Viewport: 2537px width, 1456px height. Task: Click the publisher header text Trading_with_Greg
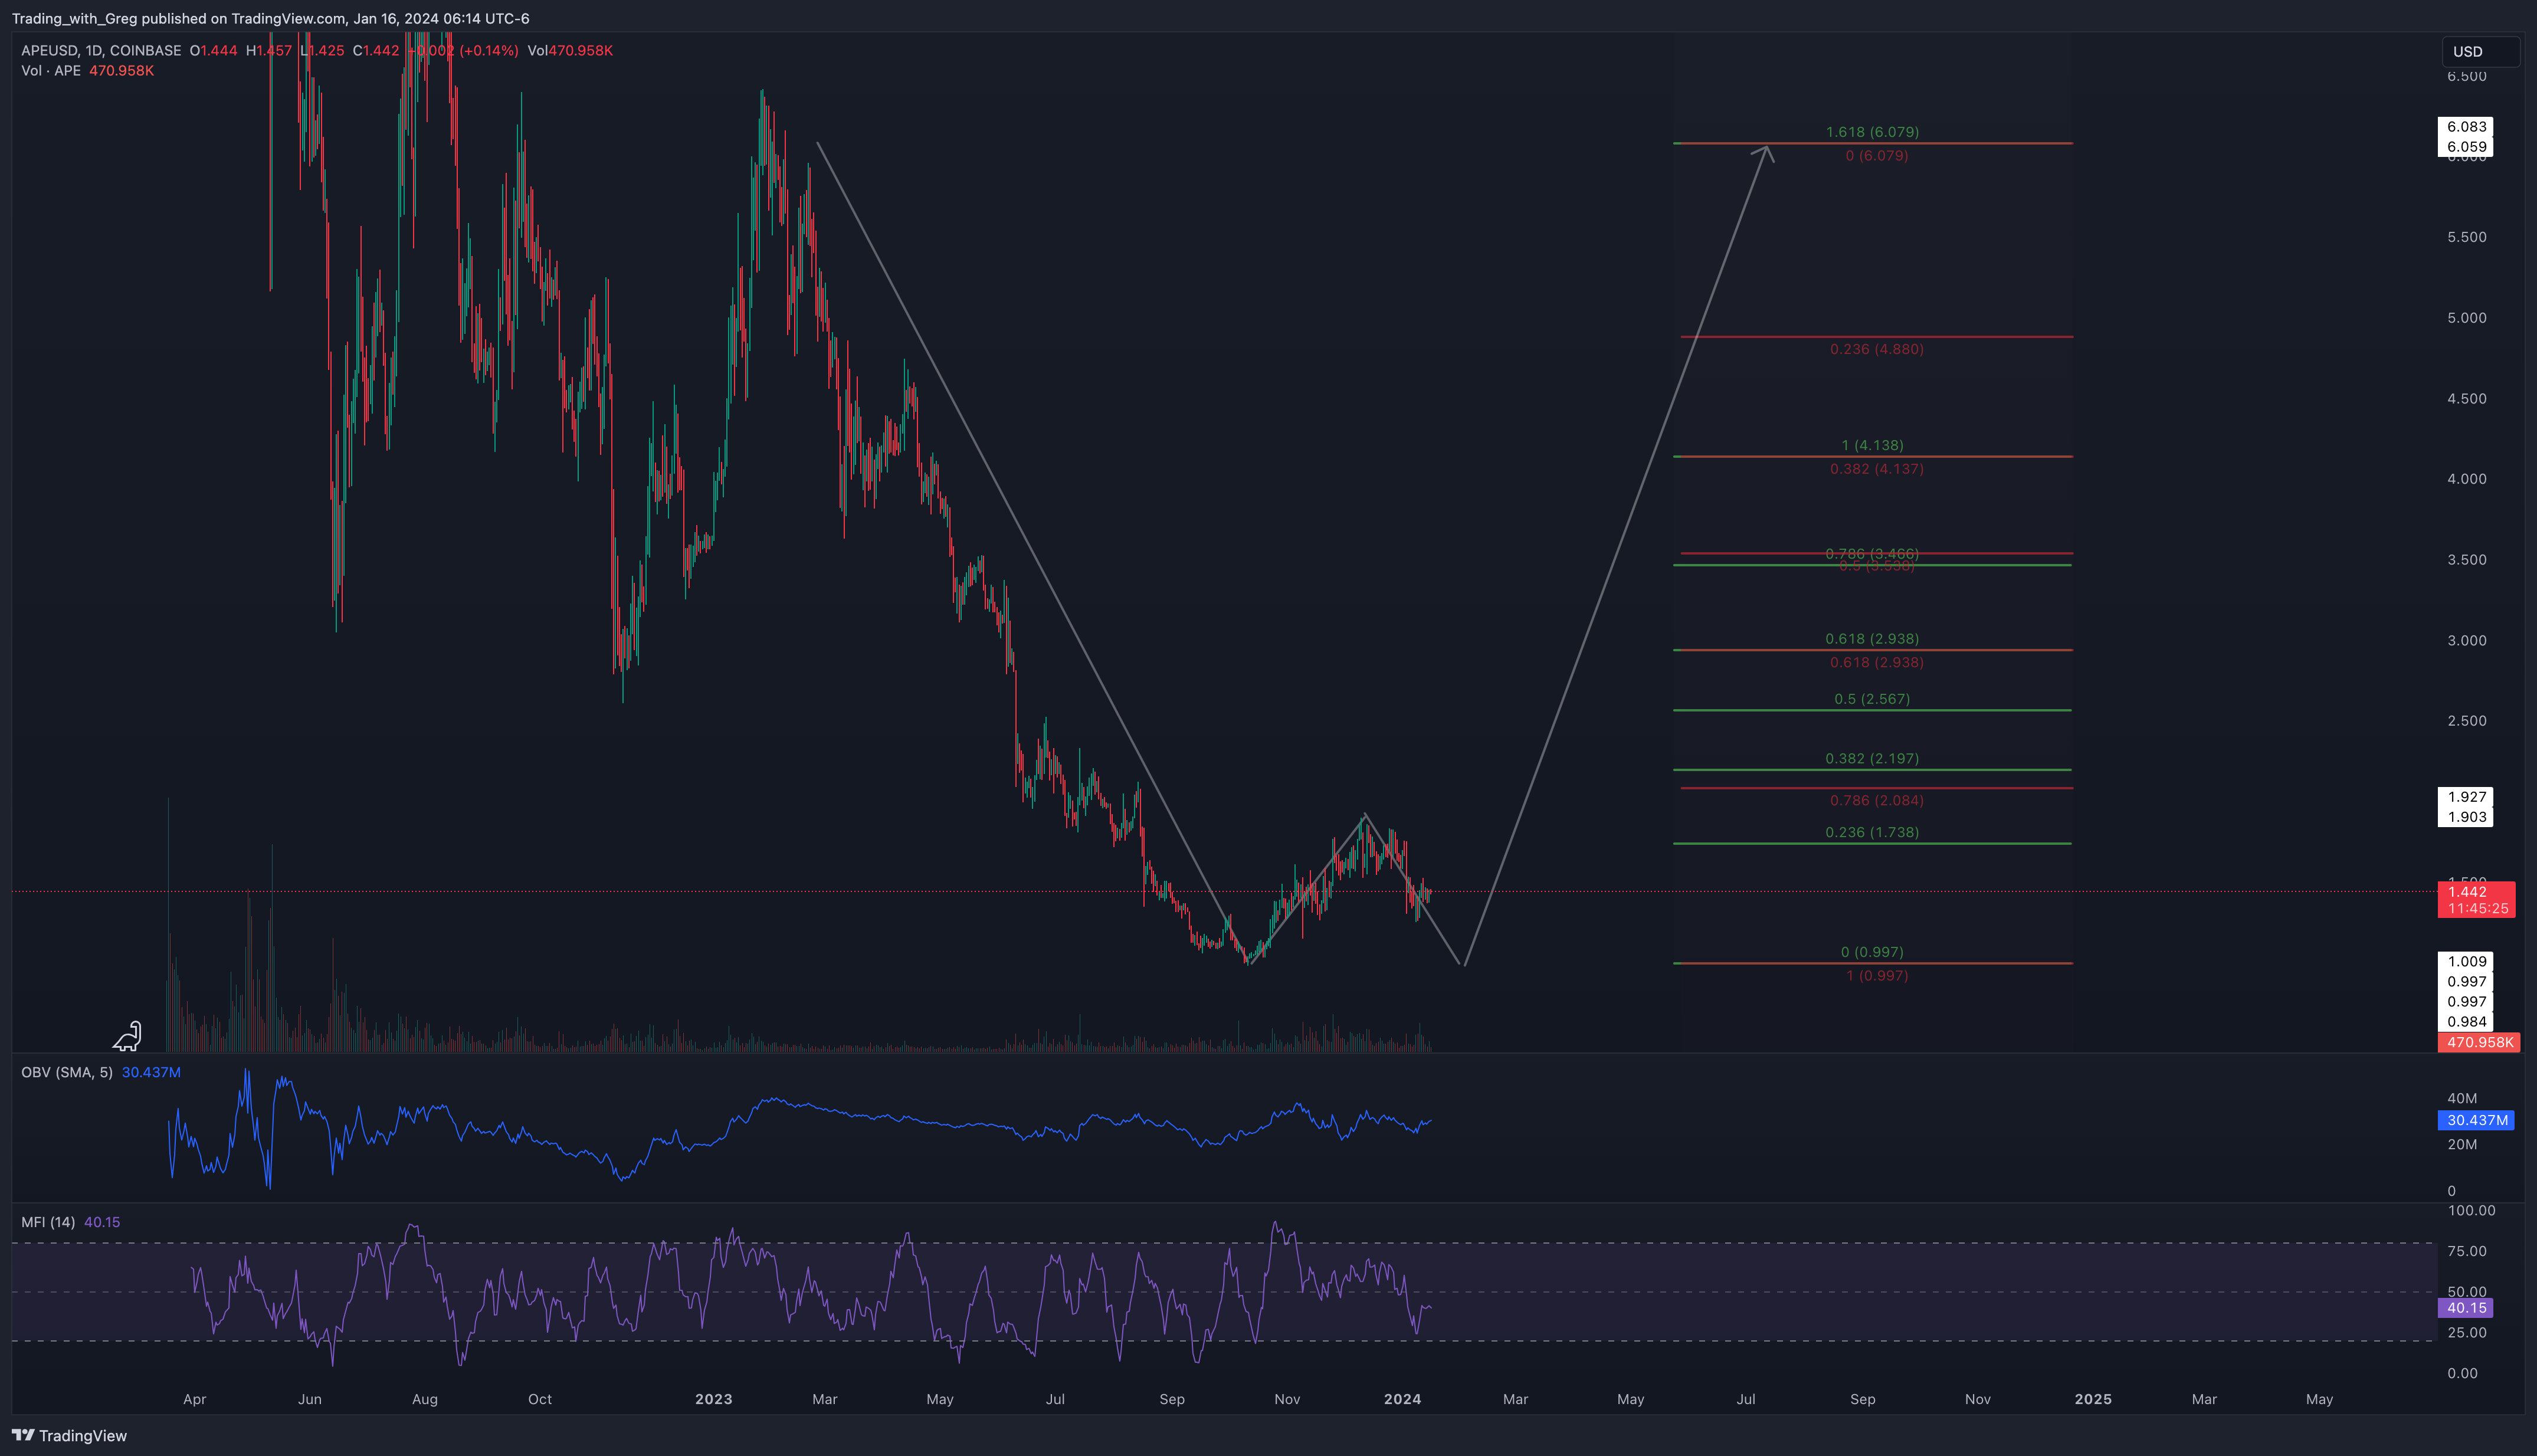pos(74,18)
